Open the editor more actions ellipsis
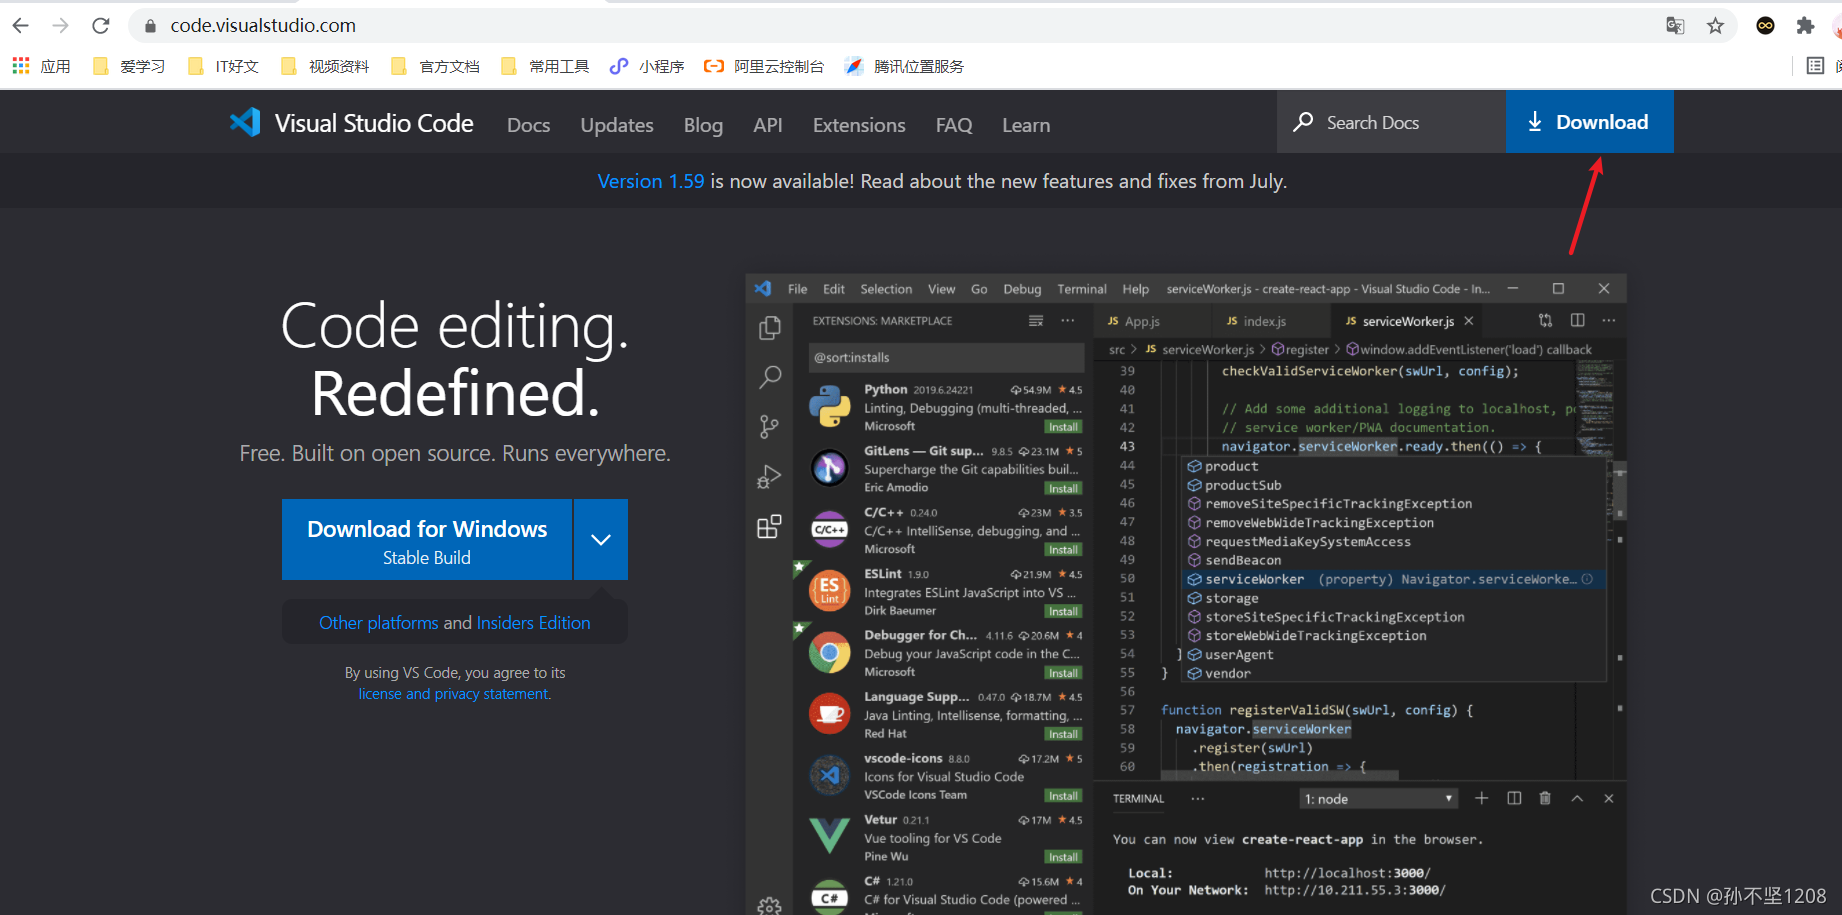Screen dimensions: 1842x915 [x=1608, y=320]
